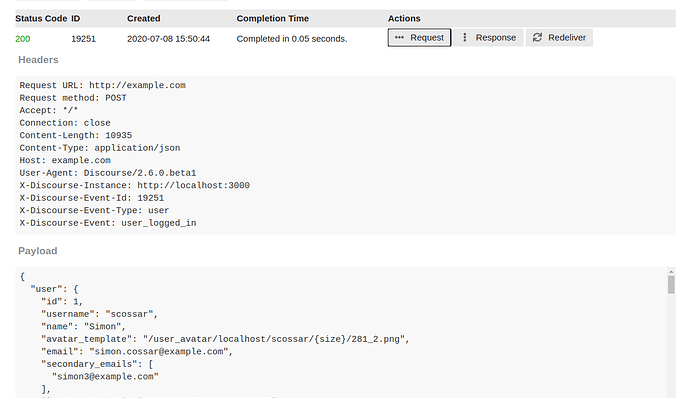Click the '"email": "simon.cossar@example.com"' line

click(x=137, y=352)
